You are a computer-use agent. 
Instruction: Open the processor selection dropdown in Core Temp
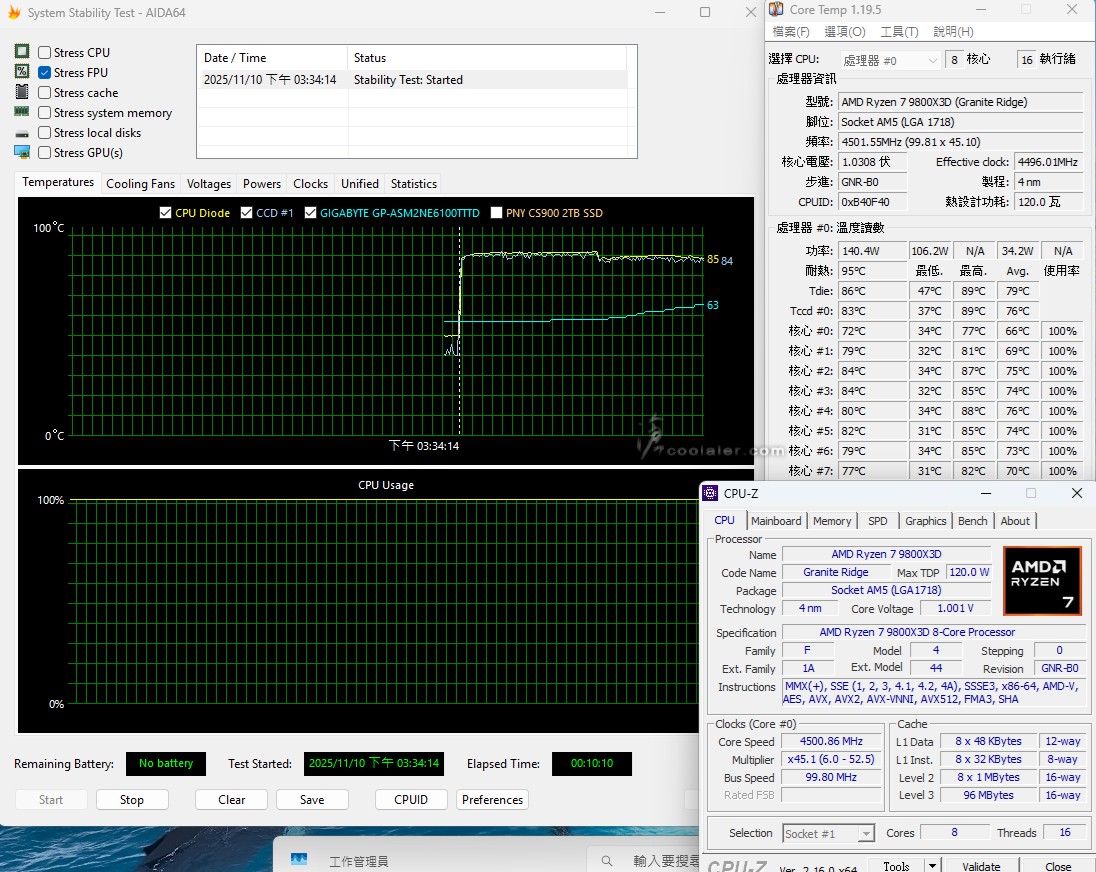890,60
